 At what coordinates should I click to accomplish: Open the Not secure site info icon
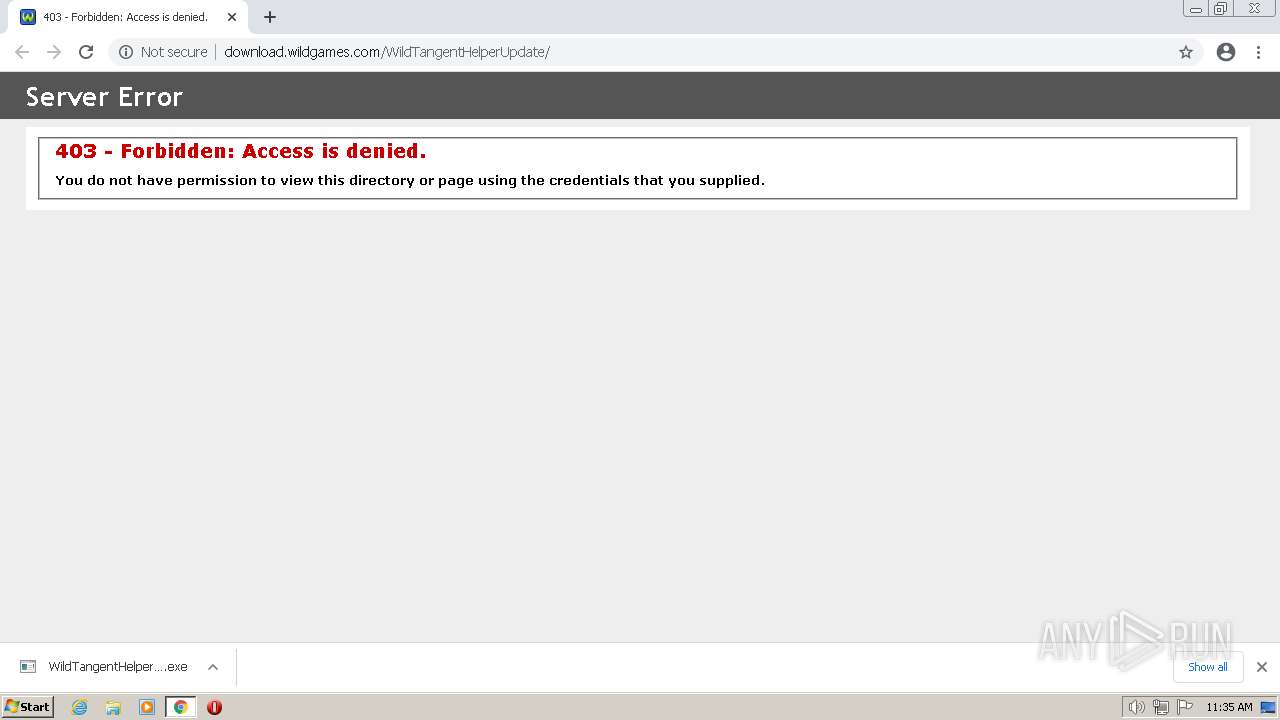(126, 52)
